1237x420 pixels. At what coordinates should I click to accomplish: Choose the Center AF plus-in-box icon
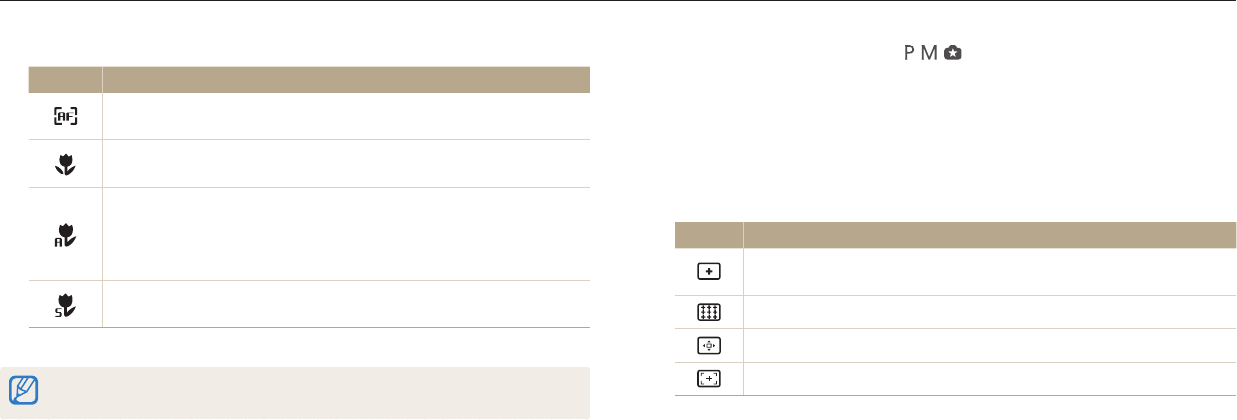click(708, 272)
